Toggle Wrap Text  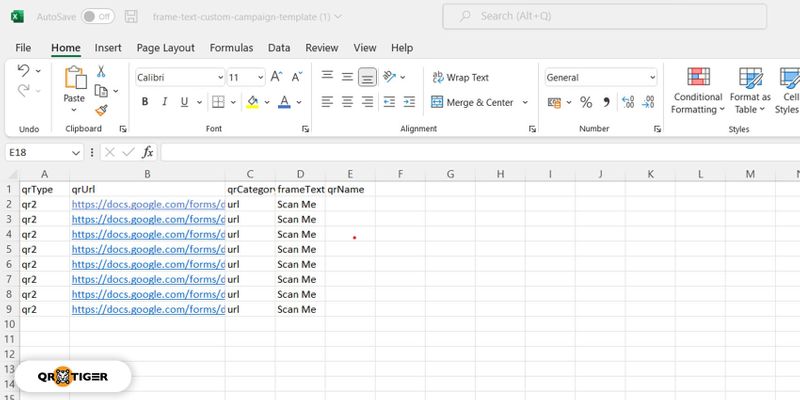pos(460,77)
